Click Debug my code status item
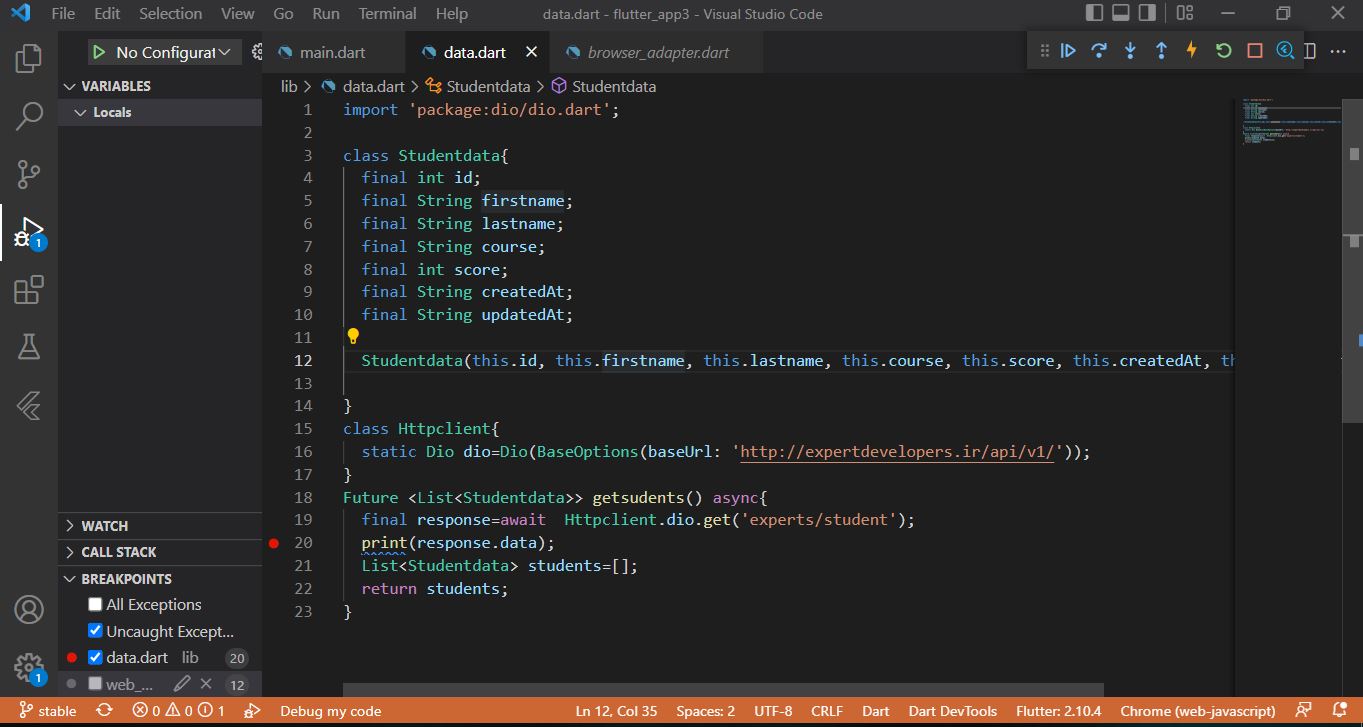The height and width of the screenshot is (727, 1363). tap(330, 711)
